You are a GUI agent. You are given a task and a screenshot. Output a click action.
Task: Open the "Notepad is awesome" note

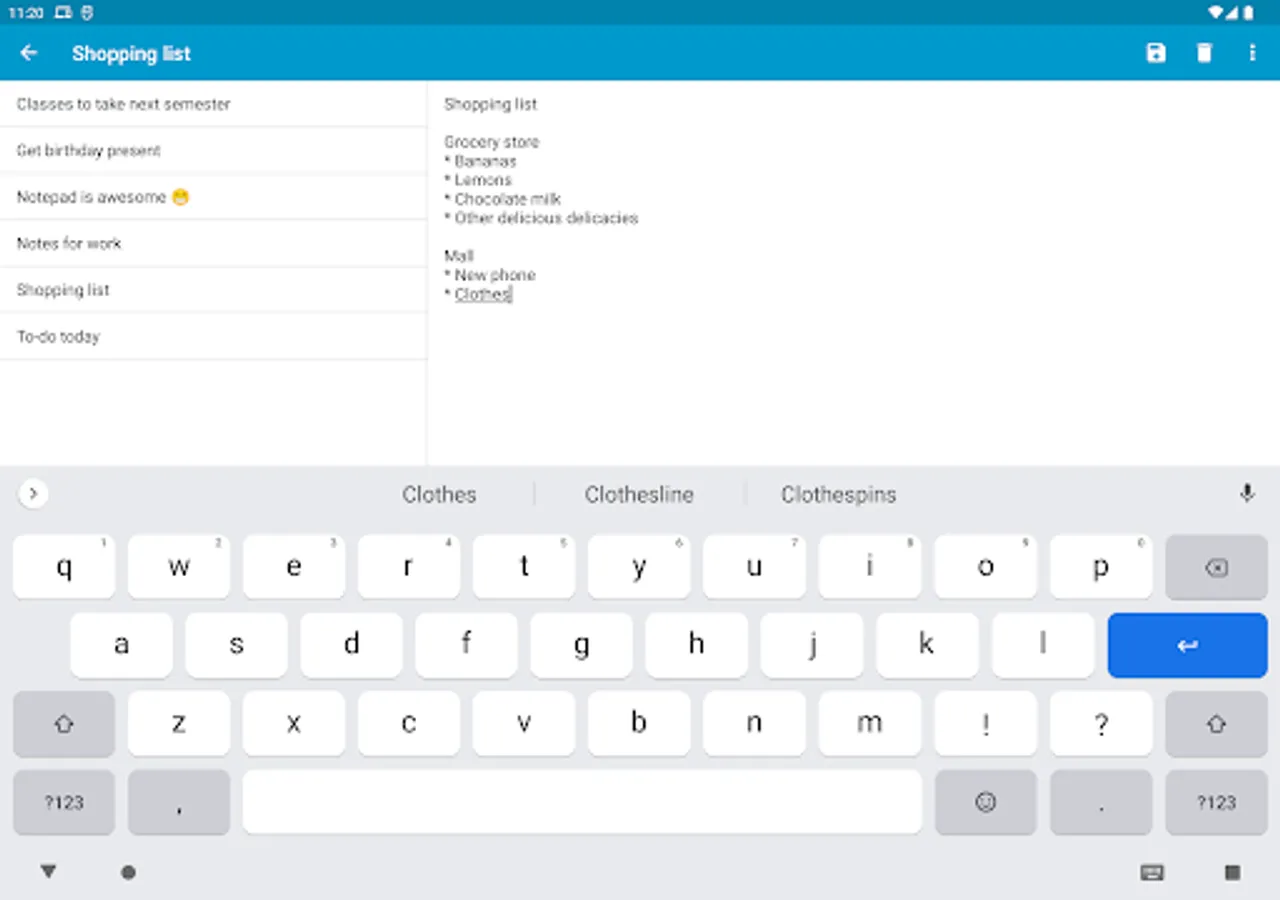coord(213,197)
